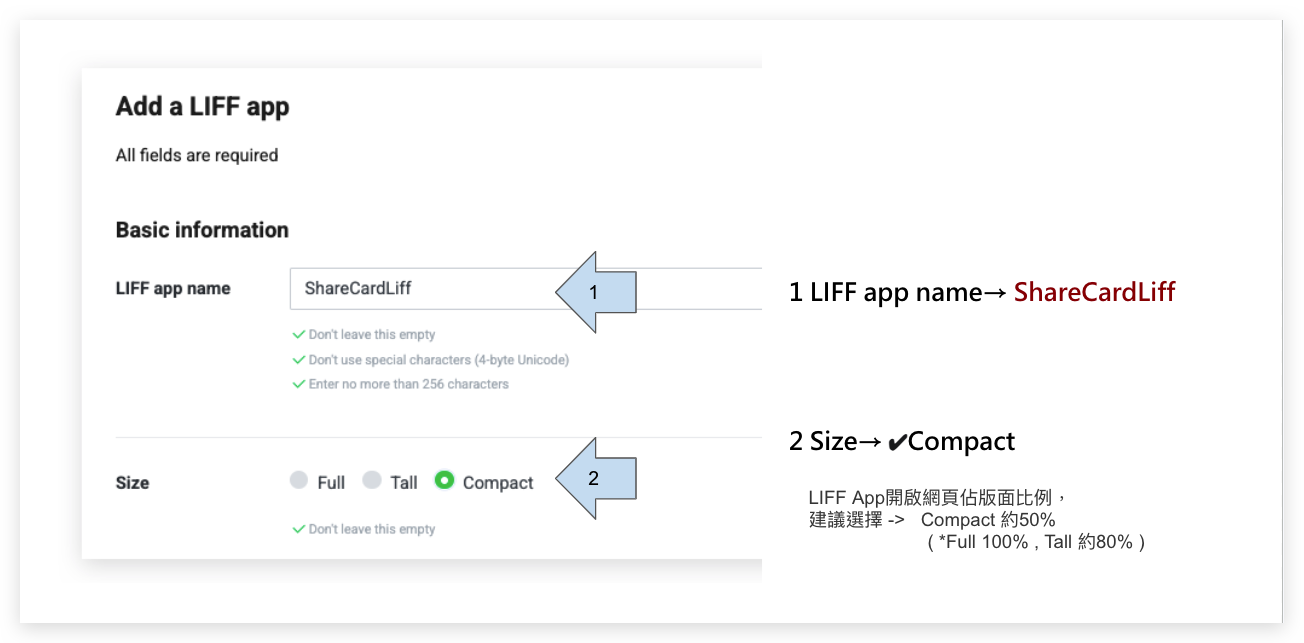Click the "Size" field label
The image size is (1304, 643).
(x=132, y=483)
